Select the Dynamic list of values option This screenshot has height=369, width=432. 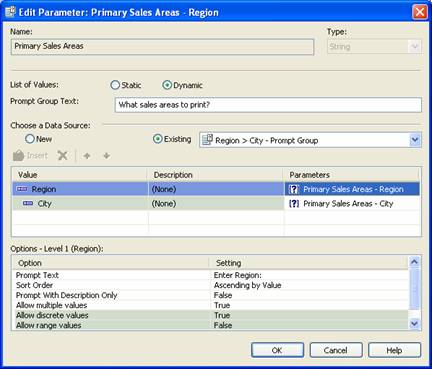click(182, 85)
